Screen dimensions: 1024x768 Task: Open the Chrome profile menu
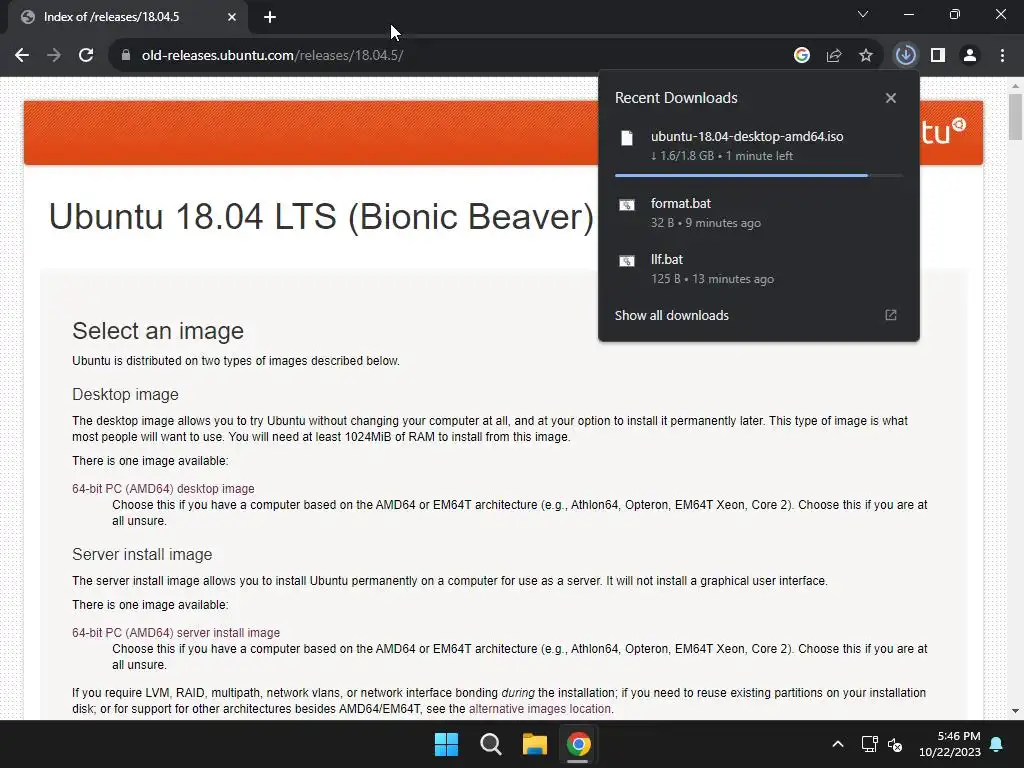970,56
